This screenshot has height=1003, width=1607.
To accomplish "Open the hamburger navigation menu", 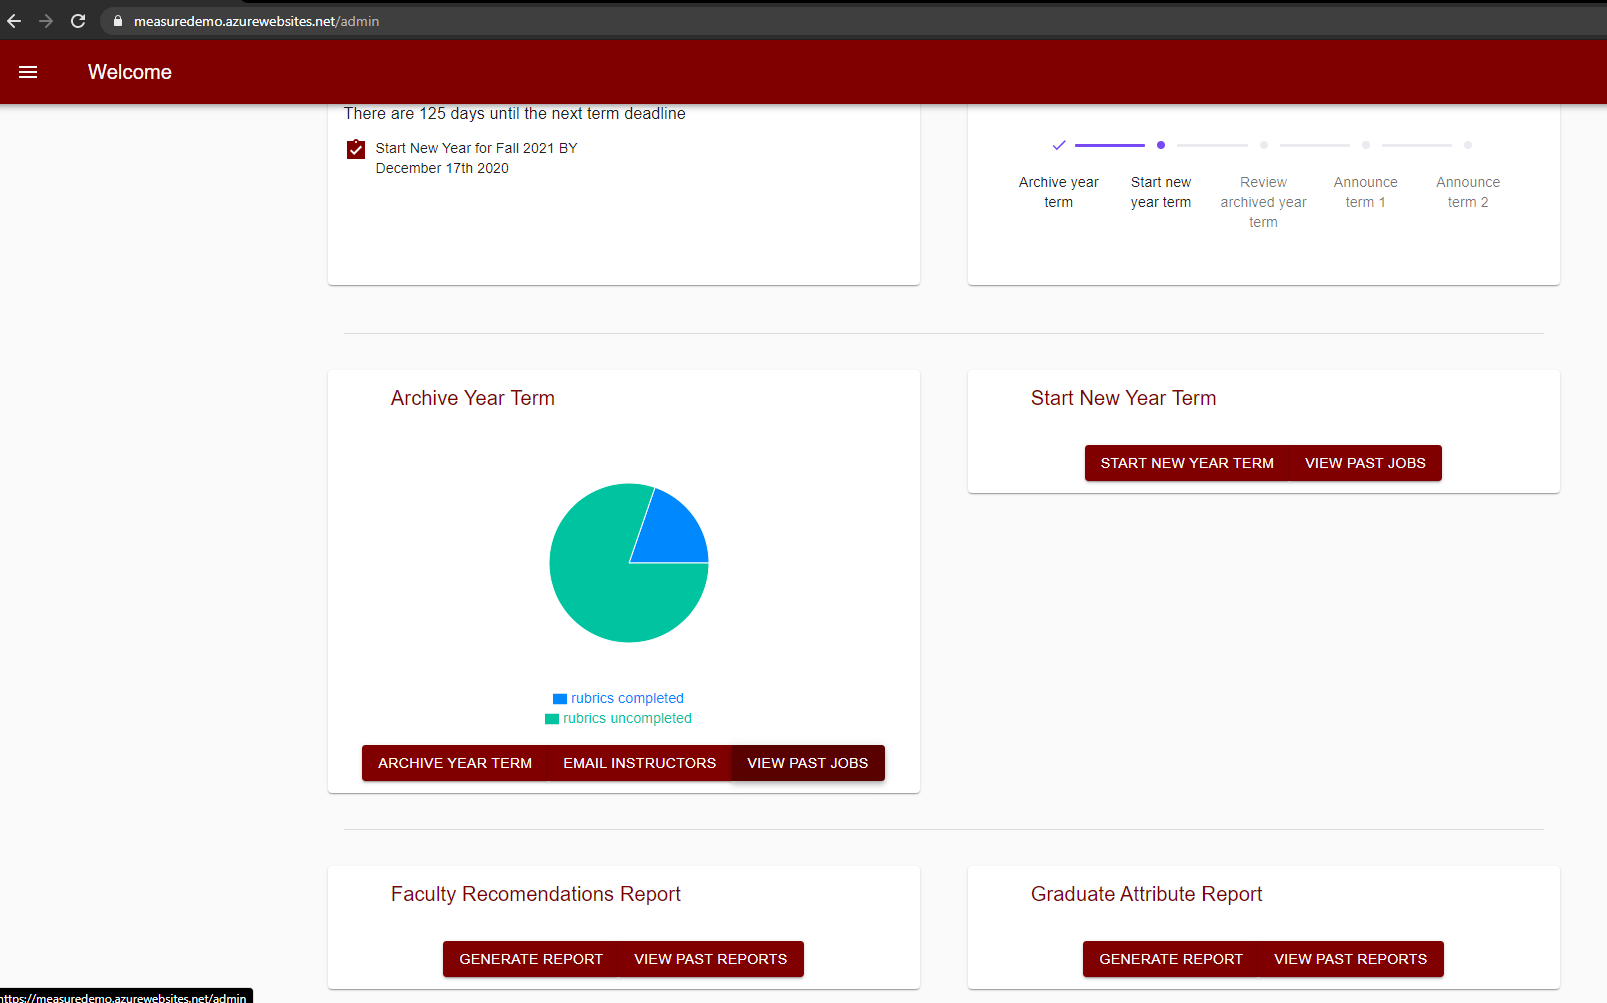I will [28, 72].
